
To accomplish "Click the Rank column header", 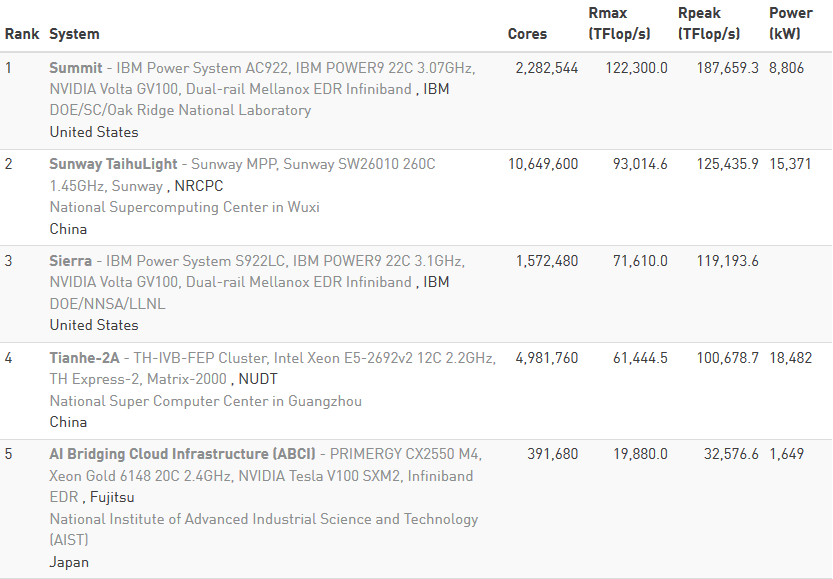I will click(22, 34).
